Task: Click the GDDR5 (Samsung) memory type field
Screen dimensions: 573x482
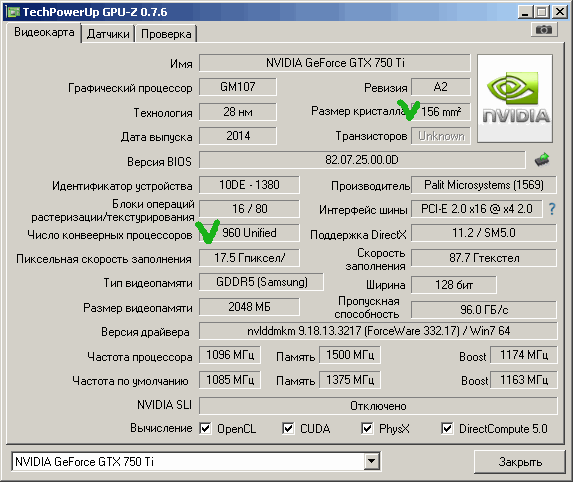Action: click(x=261, y=282)
